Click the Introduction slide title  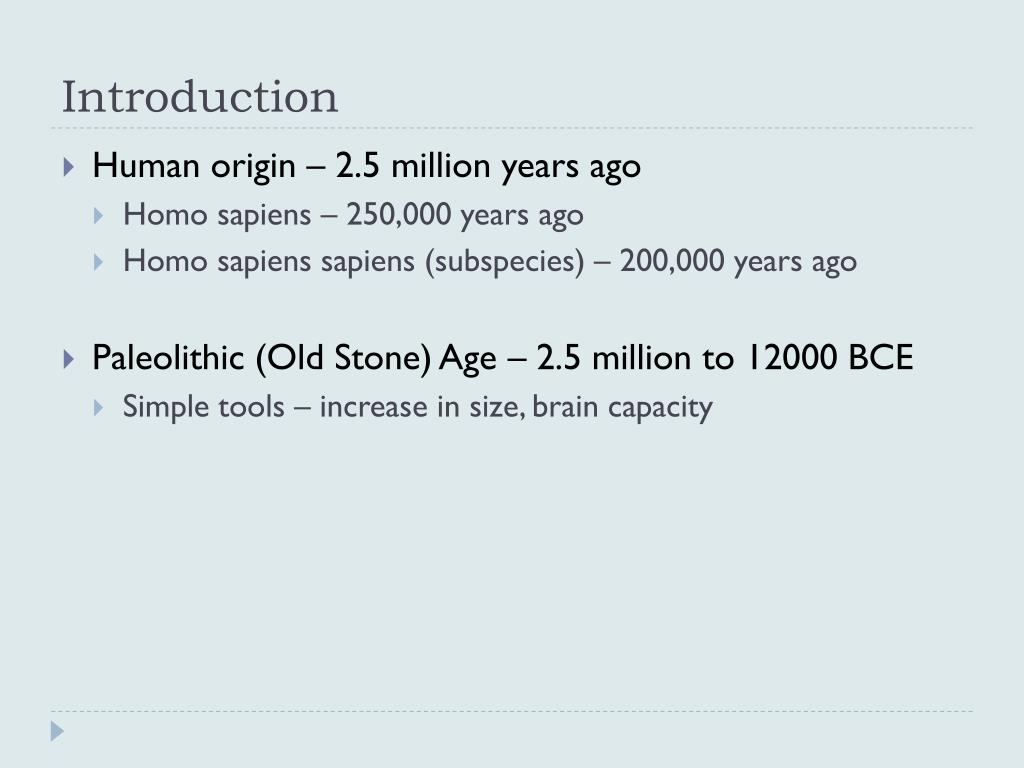coord(200,97)
